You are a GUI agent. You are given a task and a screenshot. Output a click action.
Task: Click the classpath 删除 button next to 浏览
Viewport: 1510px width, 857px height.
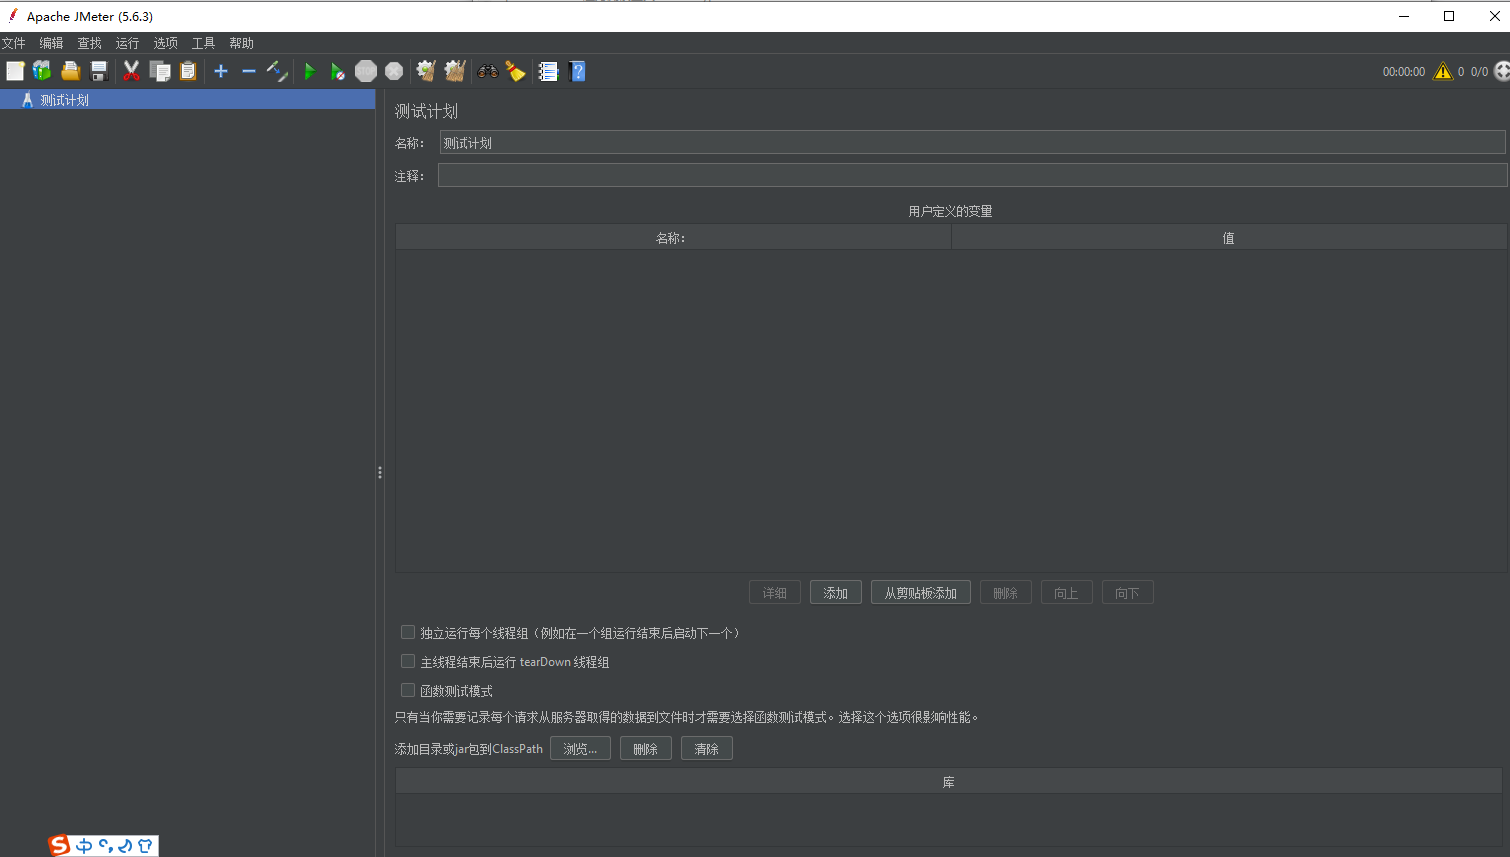pyautogui.click(x=646, y=749)
